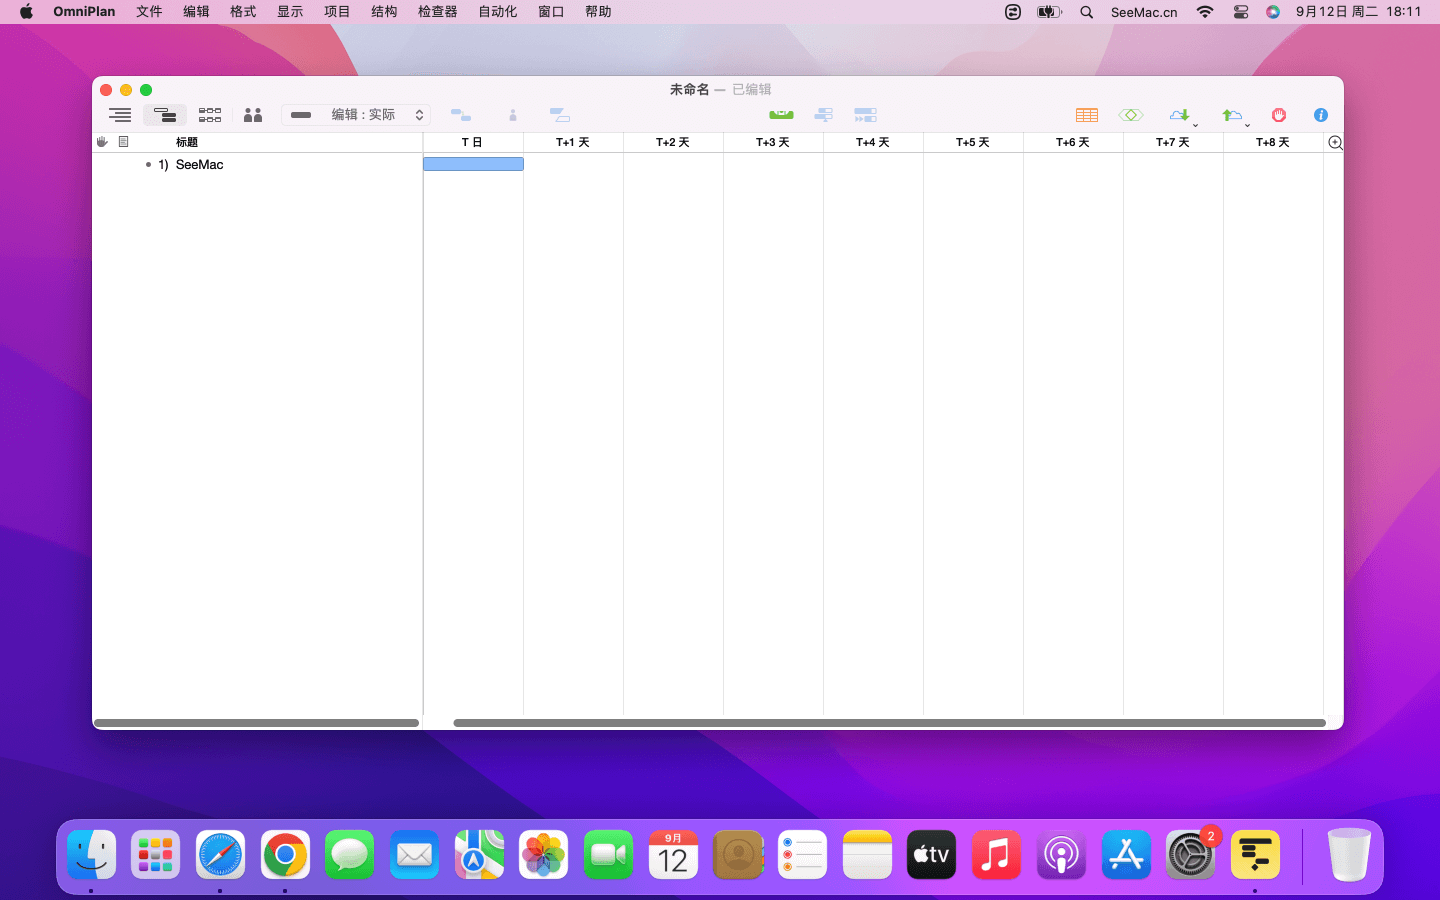Open the 项目 menu
The width and height of the screenshot is (1440, 900).
point(337,12)
